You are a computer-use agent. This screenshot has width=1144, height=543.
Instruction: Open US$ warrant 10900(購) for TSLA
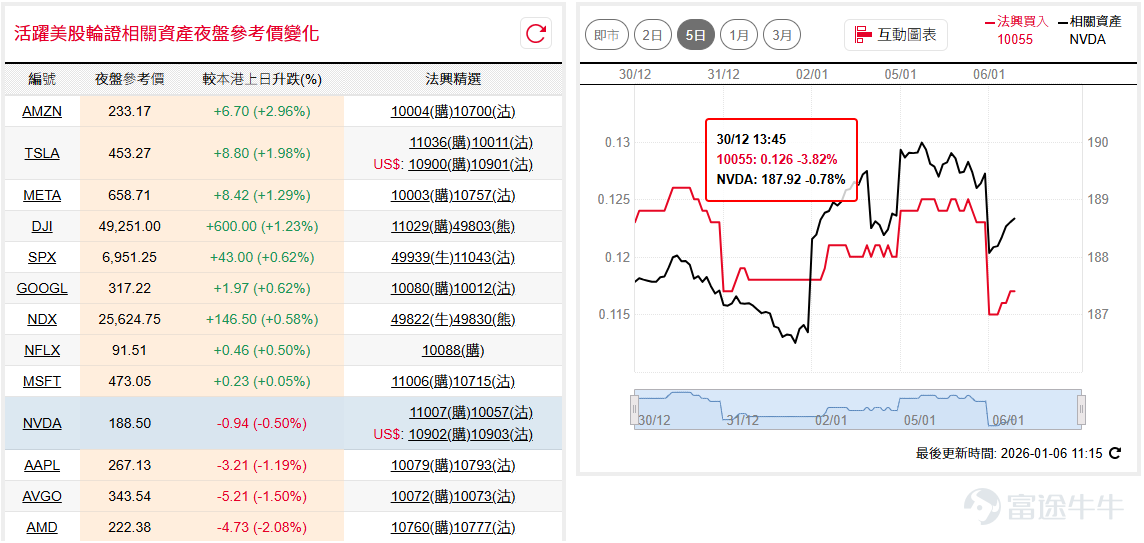tap(439, 165)
